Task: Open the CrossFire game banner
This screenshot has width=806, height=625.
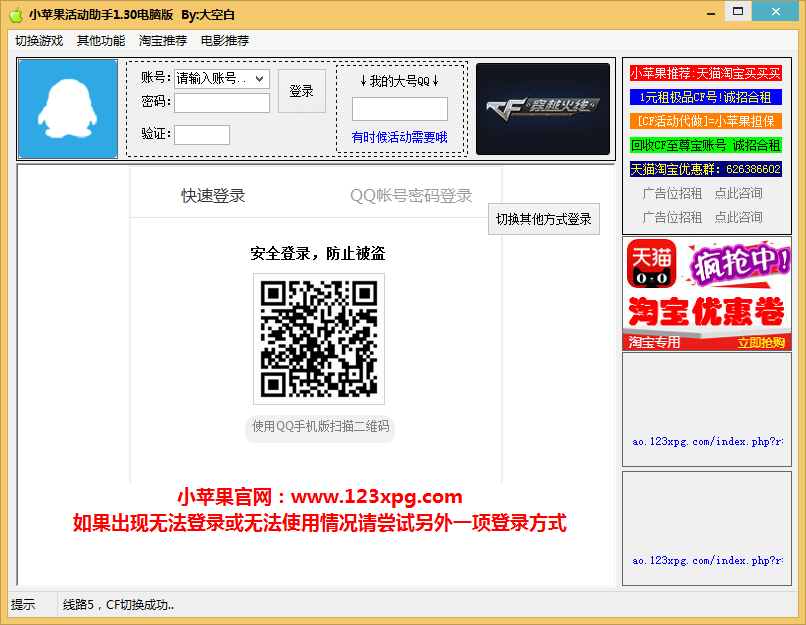Action: (x=543, y=108)
